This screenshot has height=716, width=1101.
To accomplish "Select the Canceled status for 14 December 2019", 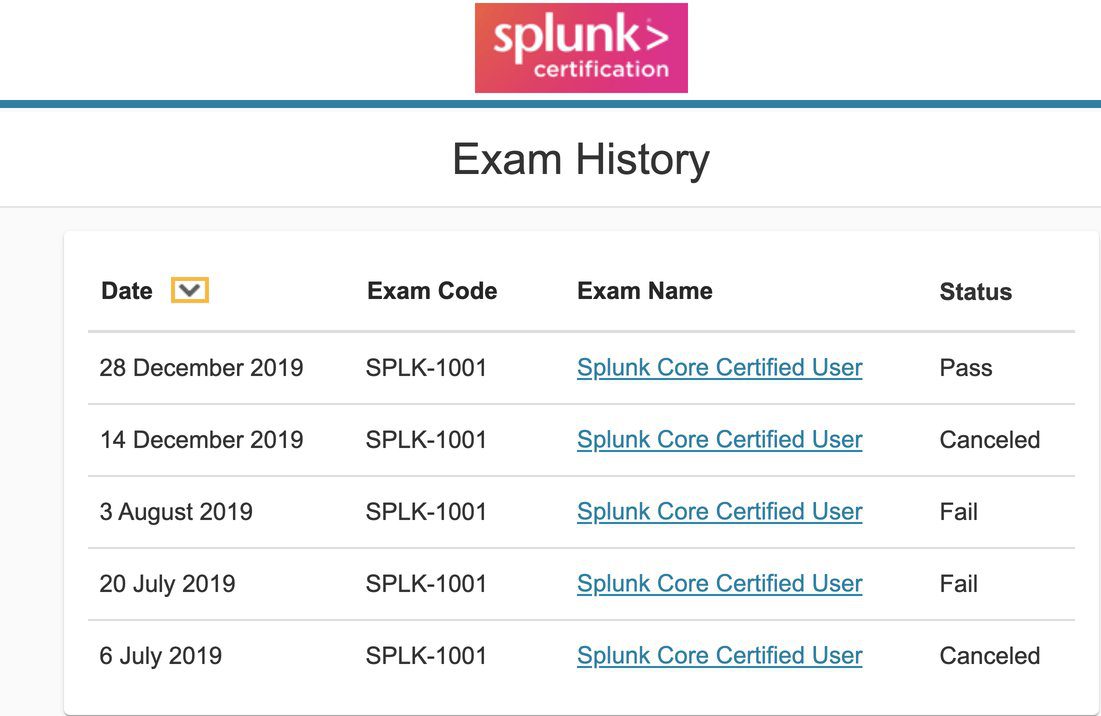I will pos(989,440).
